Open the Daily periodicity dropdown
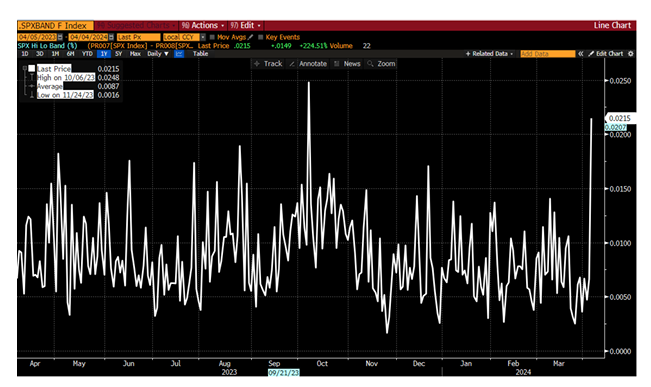651x387 pixels. tap(158, 54)
